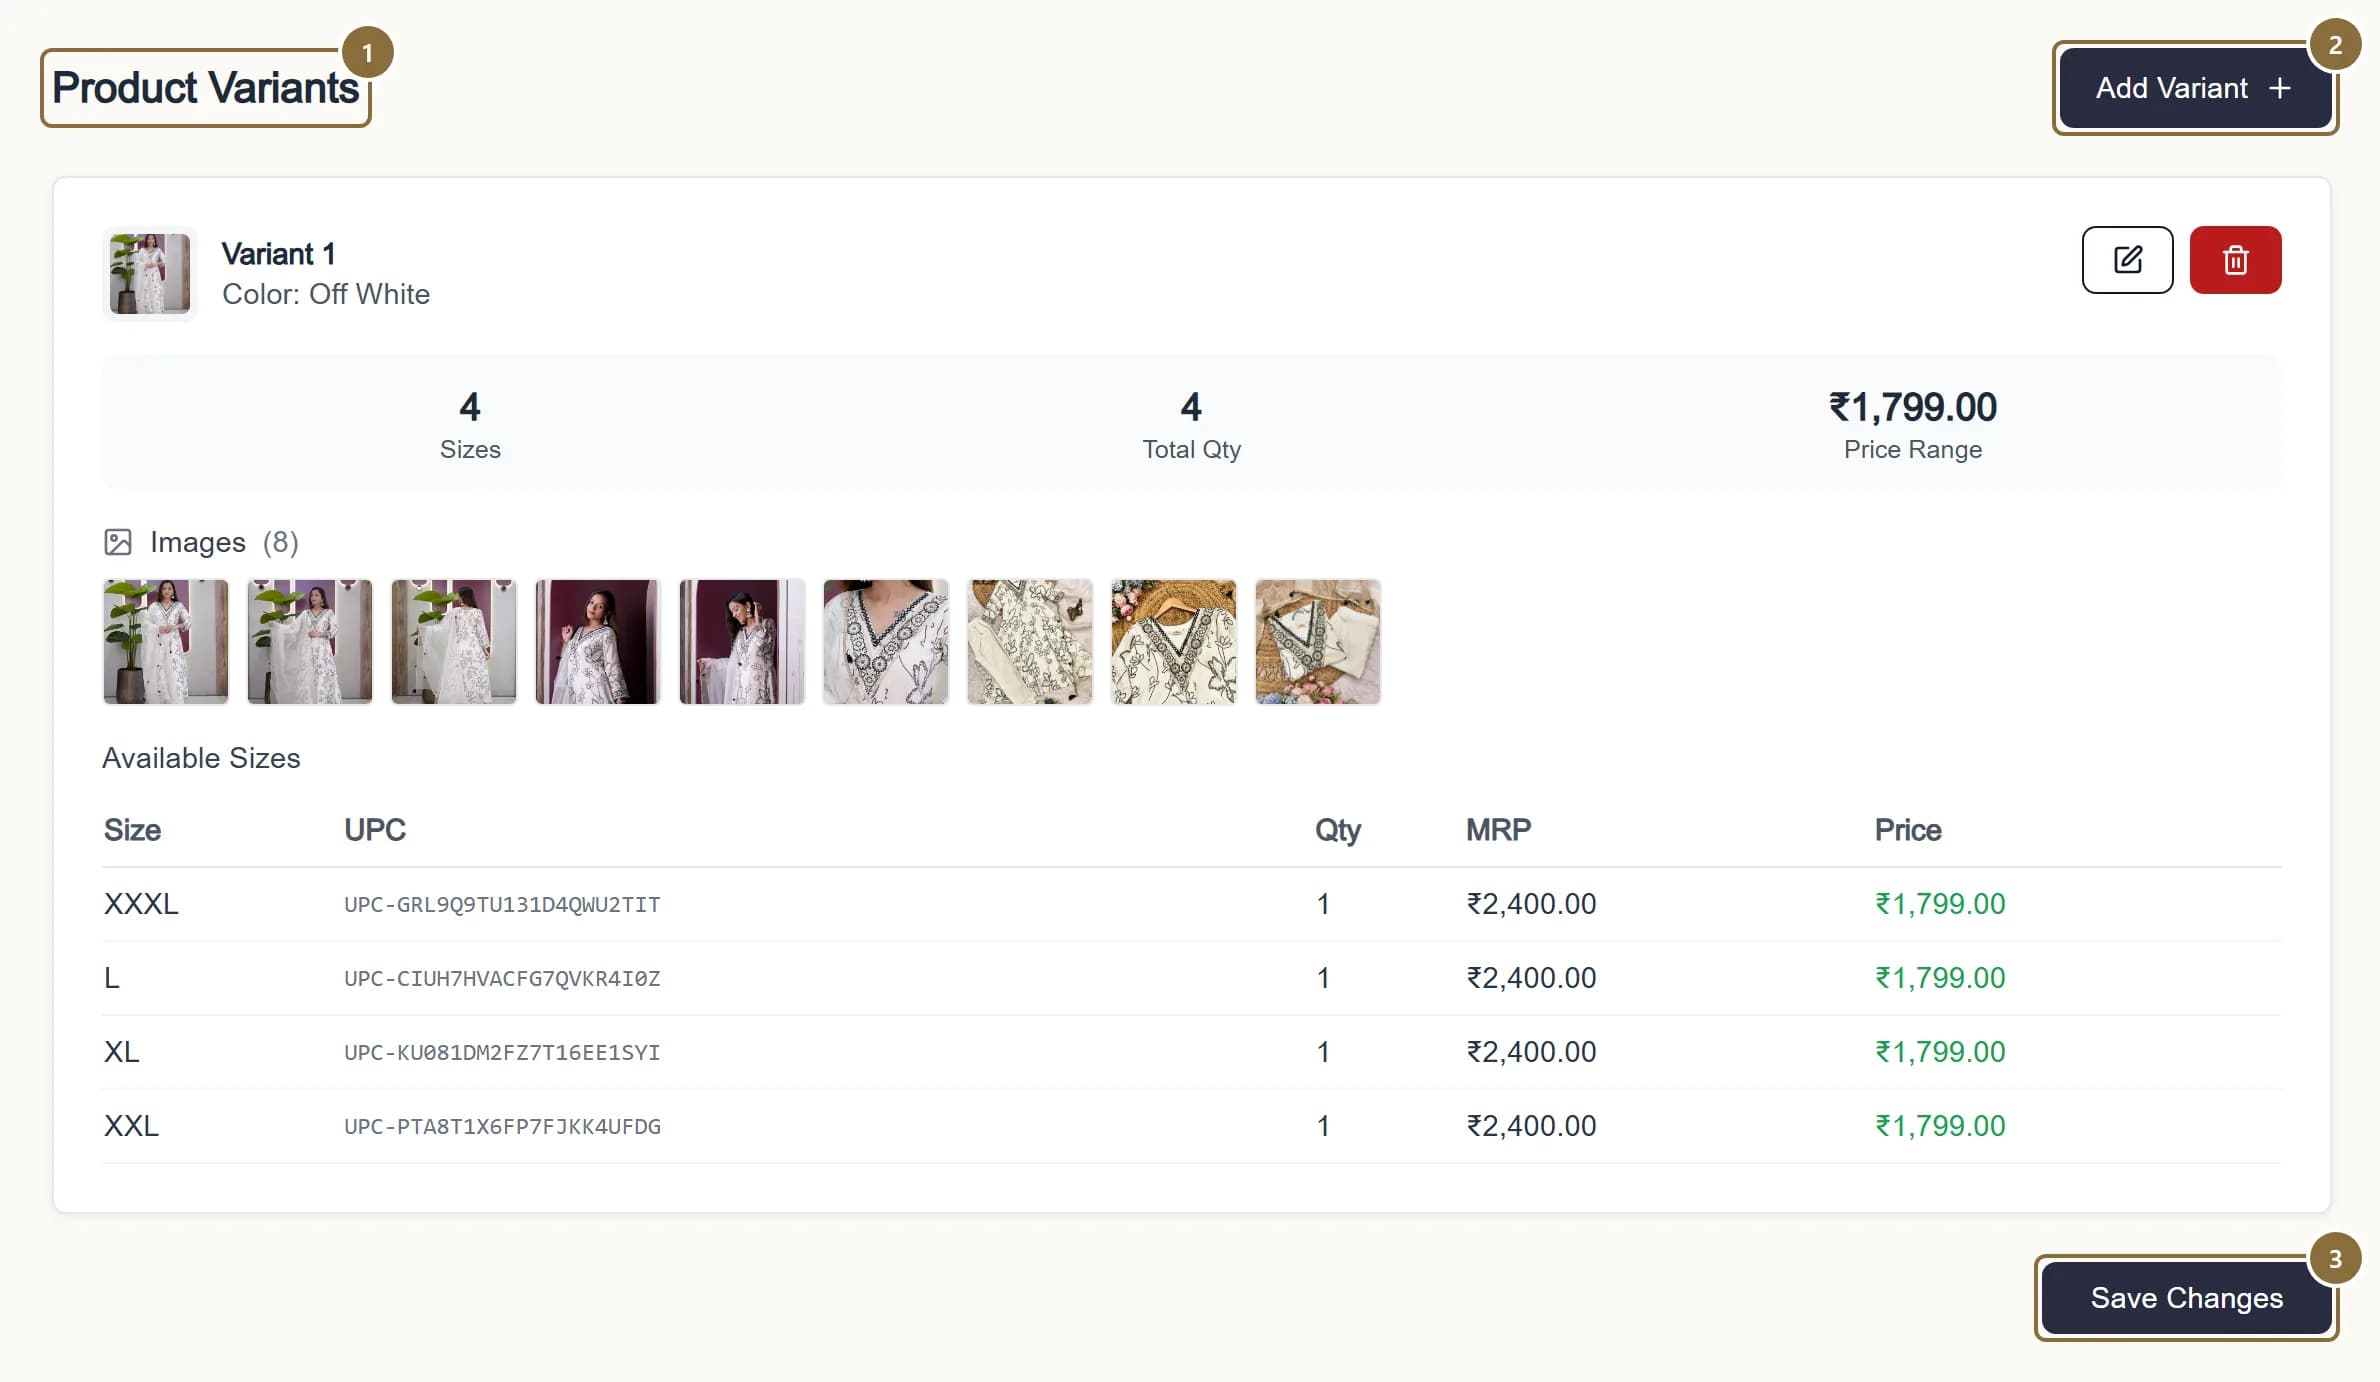Open the fifth gallery image thumbnail
The width and height of the screenshot is (2380, 1382).
click(x=742, y=642)
